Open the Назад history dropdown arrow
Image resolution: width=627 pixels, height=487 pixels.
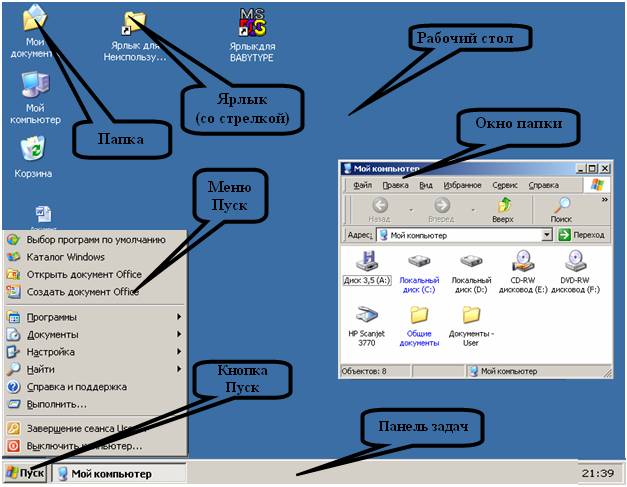411,210
